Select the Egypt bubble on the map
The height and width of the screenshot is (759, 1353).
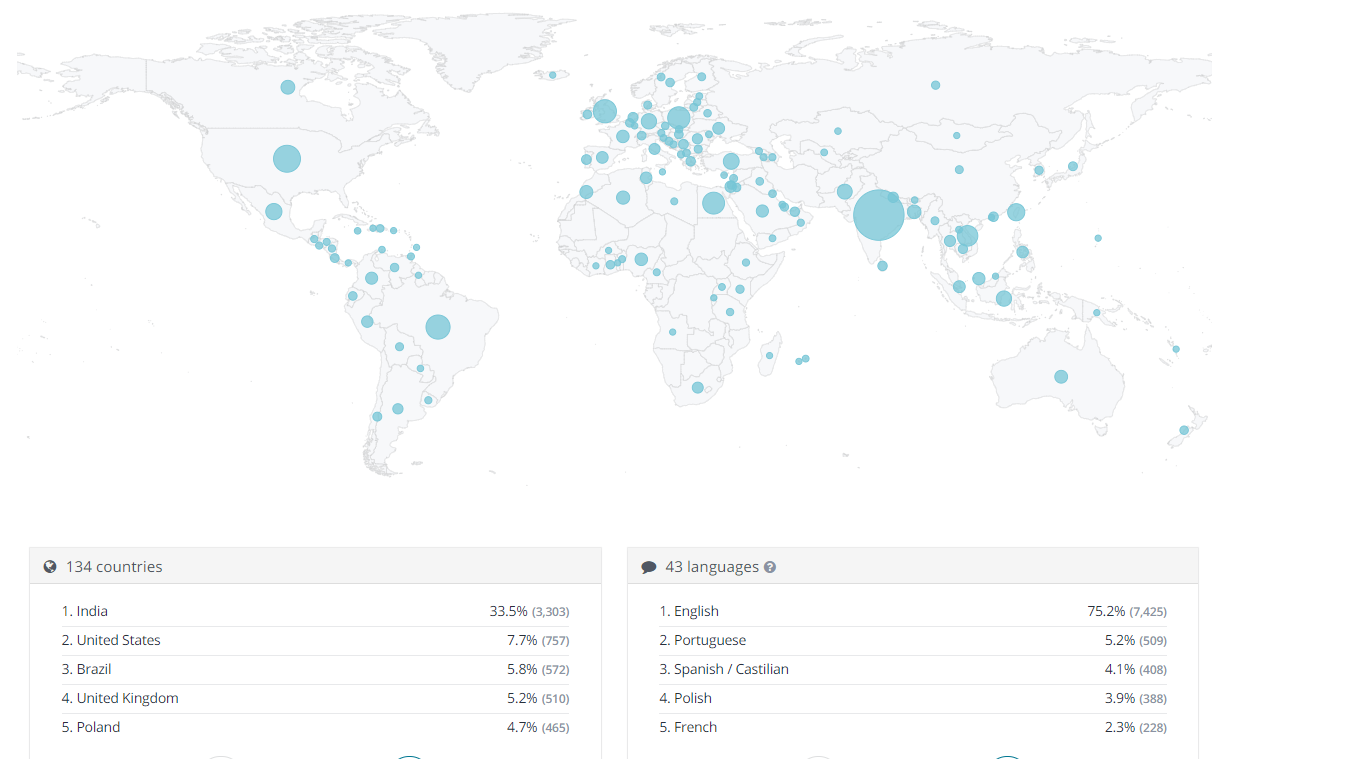point(713,203)
